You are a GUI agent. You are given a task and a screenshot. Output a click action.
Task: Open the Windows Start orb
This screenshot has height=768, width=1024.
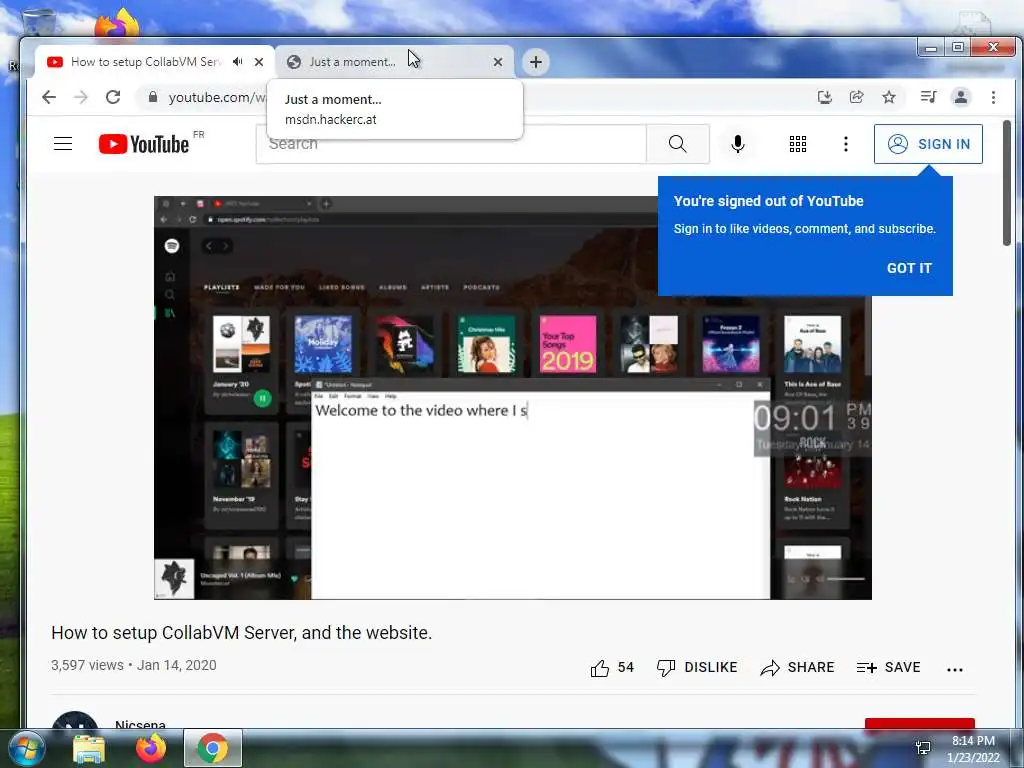pyautogui.click(x=26, y=748)
